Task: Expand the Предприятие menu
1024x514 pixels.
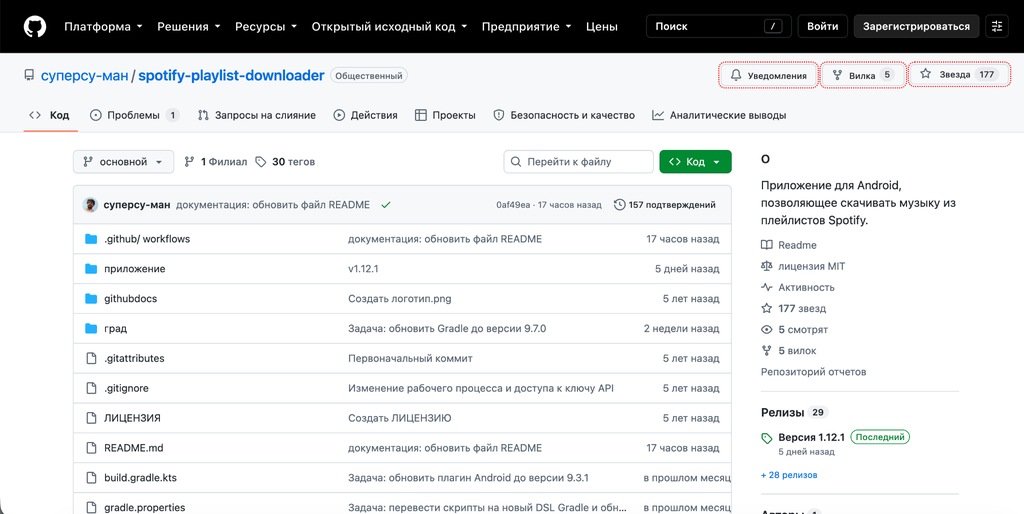Action: tap(526, 27)
